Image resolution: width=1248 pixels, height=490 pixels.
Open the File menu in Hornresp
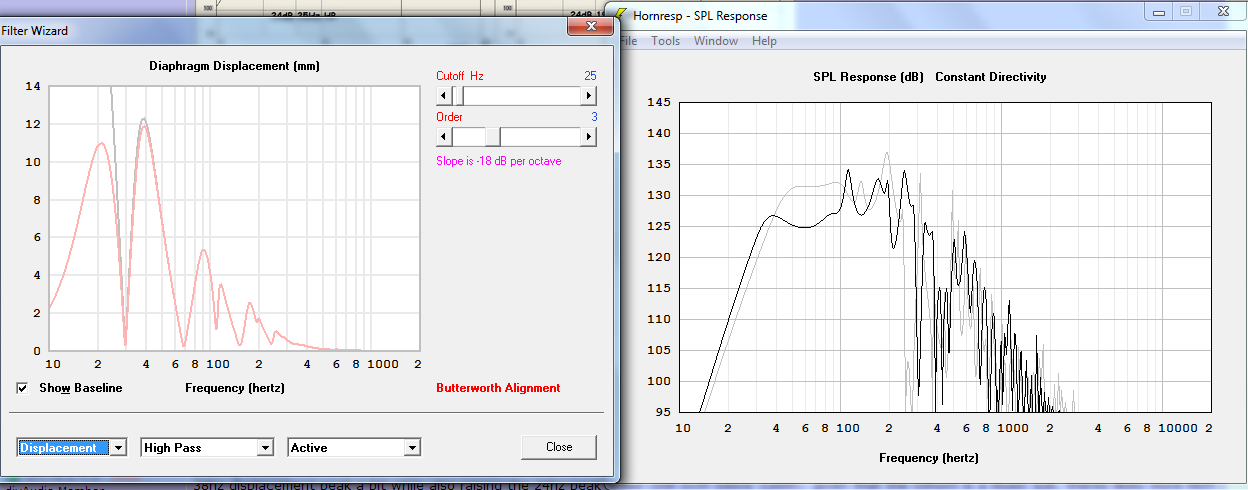click(x=628, y=41)
